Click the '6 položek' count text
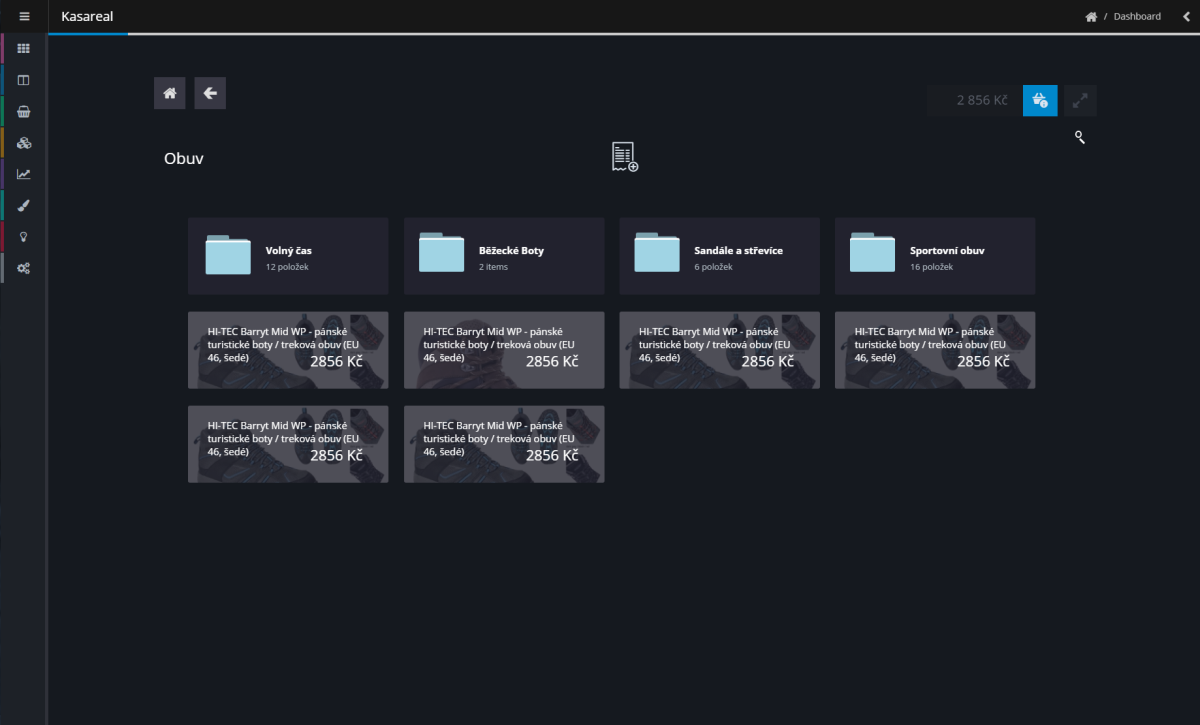This screenshot has width=1200, height=725. click(713, 267)
